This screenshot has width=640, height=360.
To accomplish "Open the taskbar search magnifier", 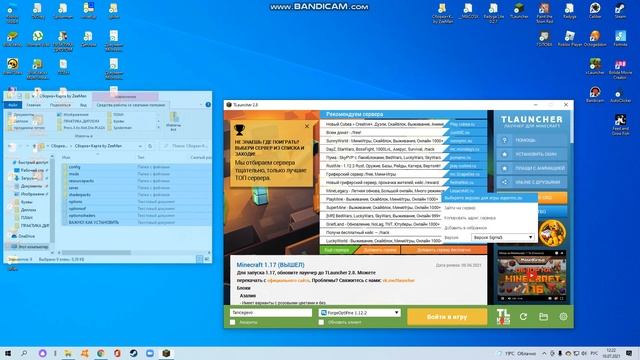I will (x=24, y=353).
